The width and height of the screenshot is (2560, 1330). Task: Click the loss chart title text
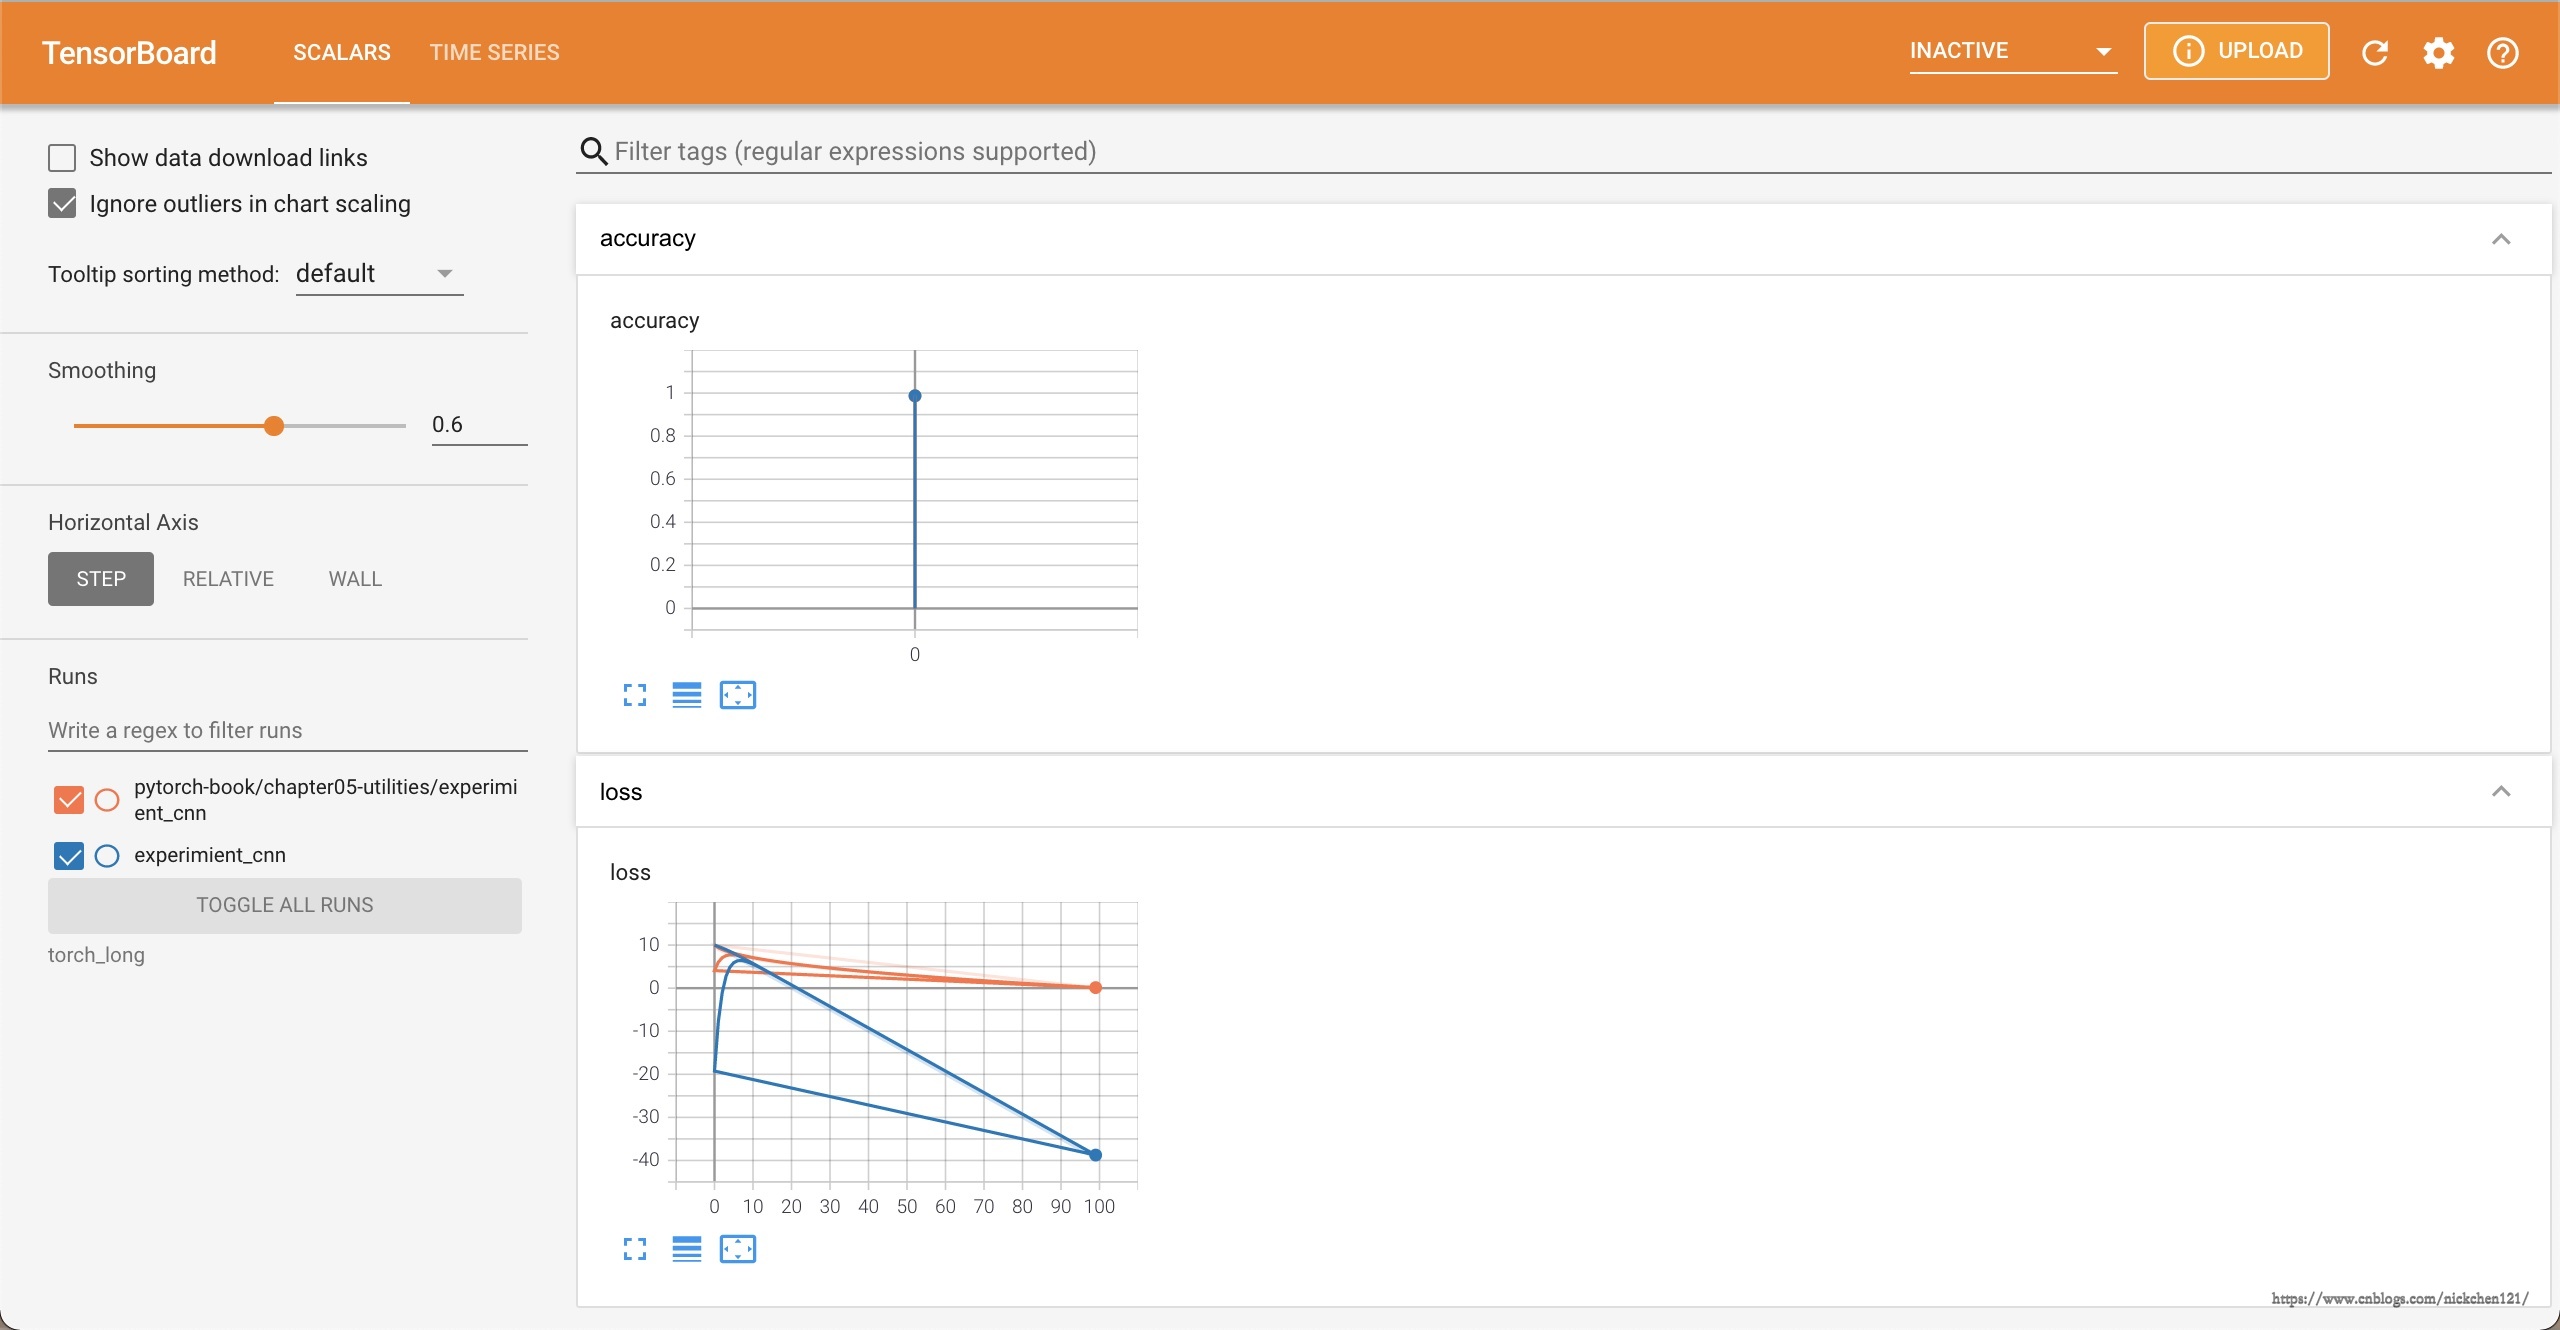pyautogui.click(x=630, y=873)
